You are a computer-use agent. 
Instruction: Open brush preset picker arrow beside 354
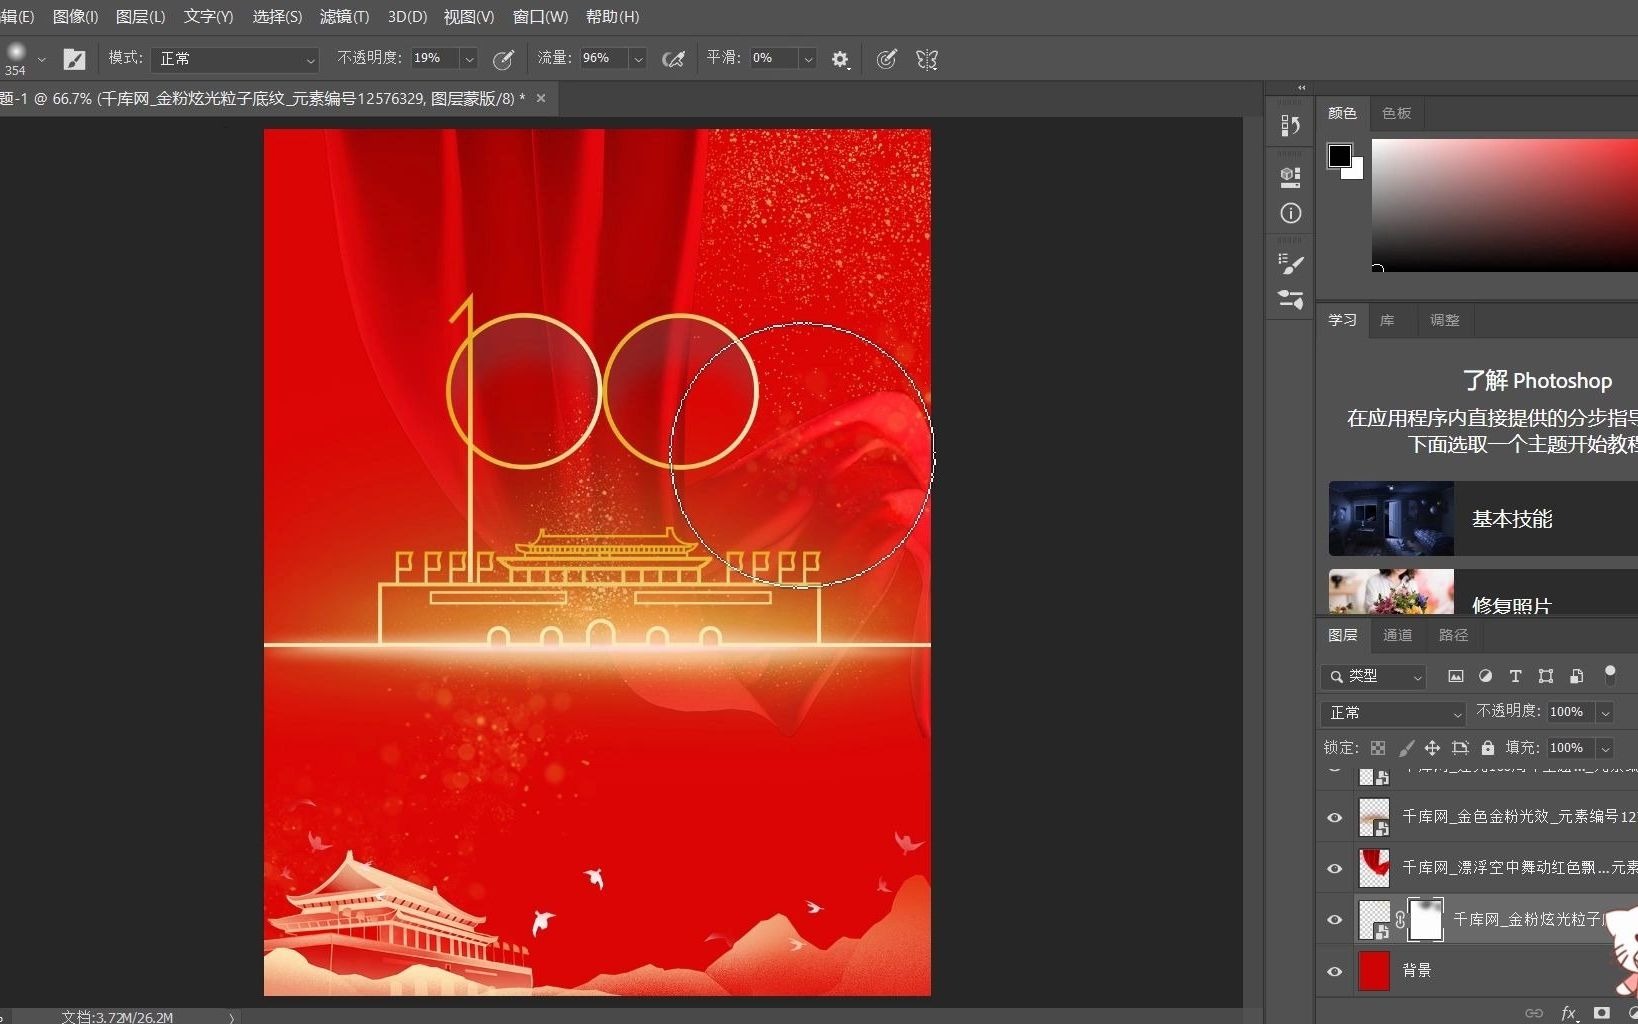pyautogui.click(x=42, y=60)
